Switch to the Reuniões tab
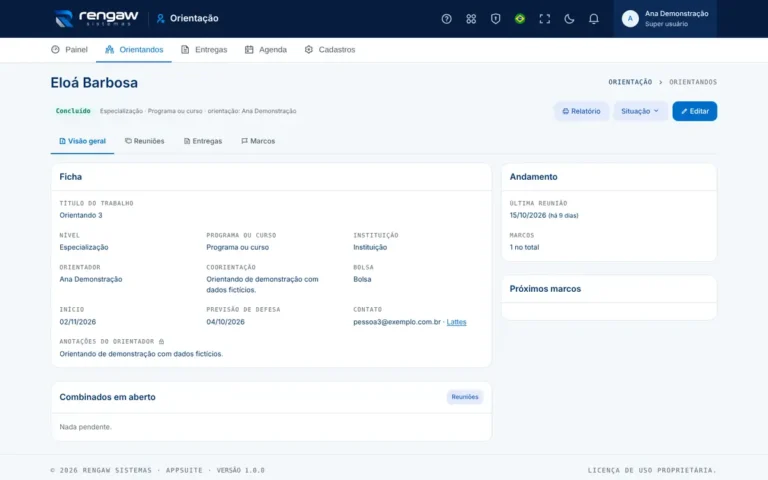 click(x=144, y=141)
